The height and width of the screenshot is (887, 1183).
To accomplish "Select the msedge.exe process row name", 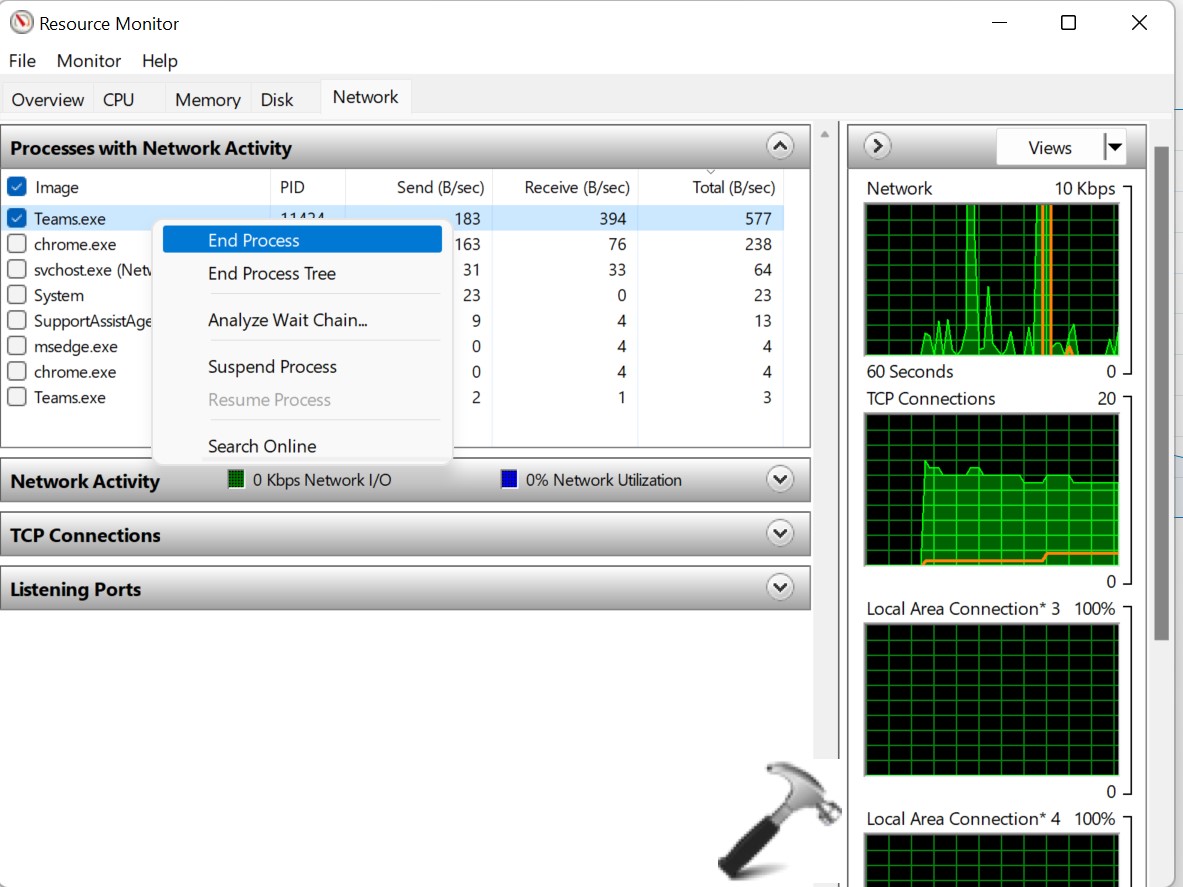I will click(75, 346).
